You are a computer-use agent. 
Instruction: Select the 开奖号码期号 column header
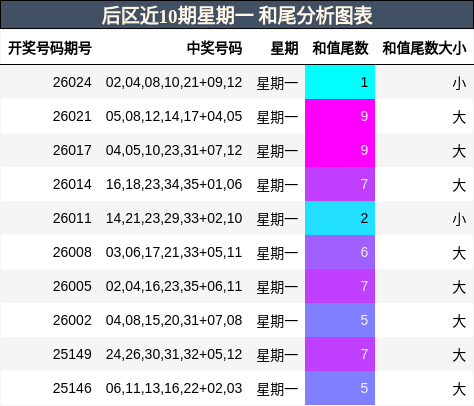coord(50,48)
